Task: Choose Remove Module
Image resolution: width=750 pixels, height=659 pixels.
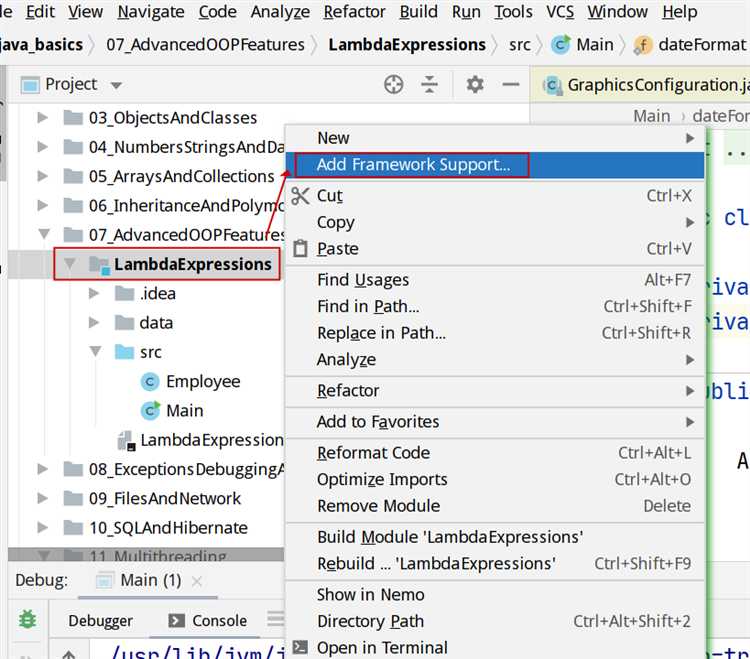Action: tap(495, 506)
